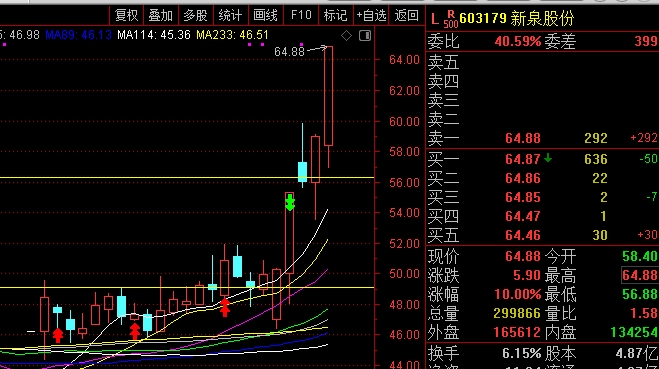This screenshot has width=659, height=369.
Task: Click the 外盘 value 165612
Action: (x=517, y=332)
